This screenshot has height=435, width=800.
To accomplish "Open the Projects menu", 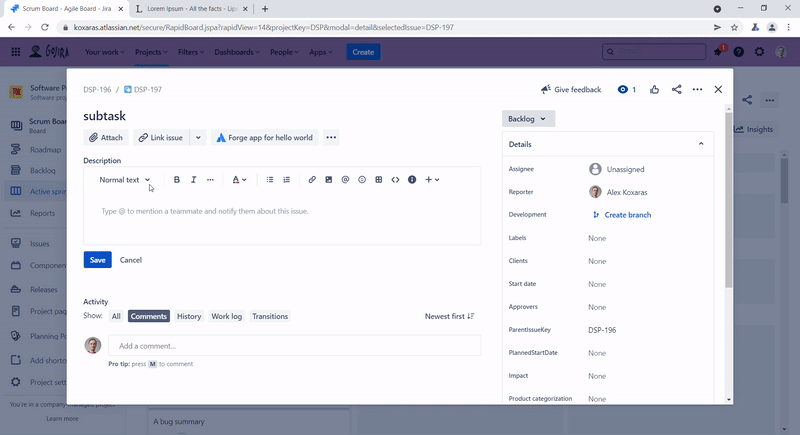I will coord(151,52).
